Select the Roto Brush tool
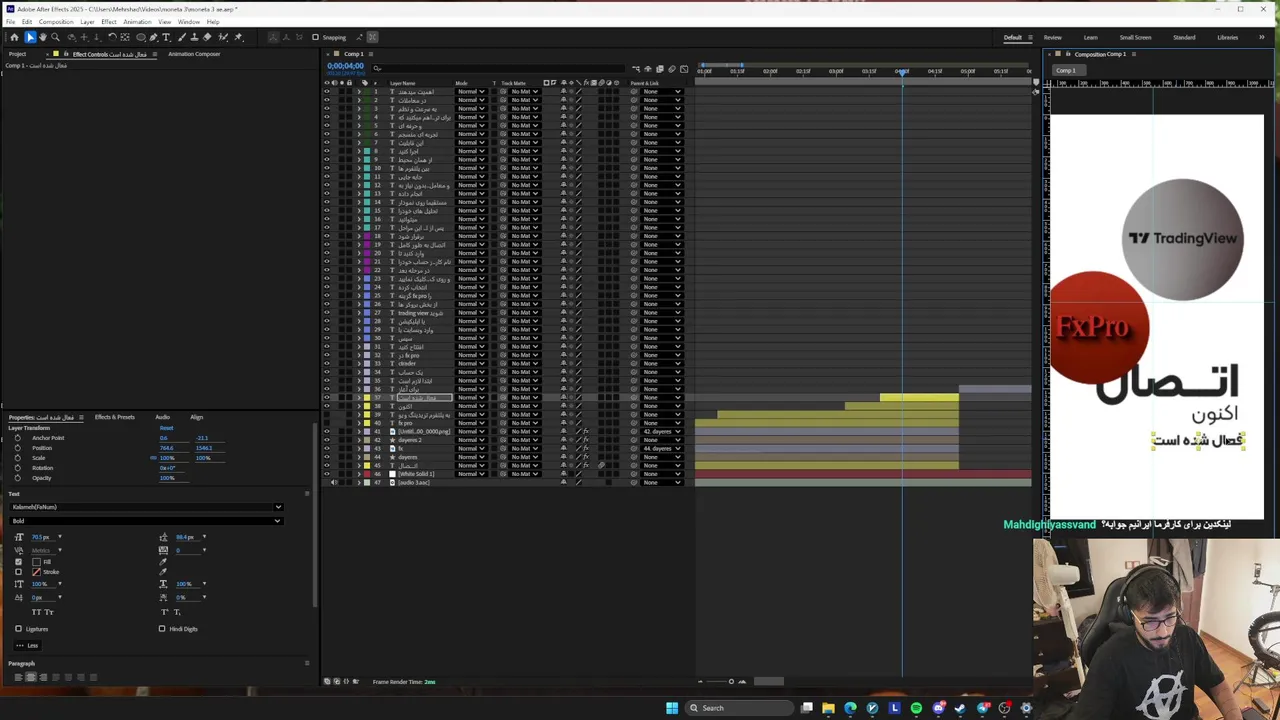1280x720 pixels. tap(222, 37)
